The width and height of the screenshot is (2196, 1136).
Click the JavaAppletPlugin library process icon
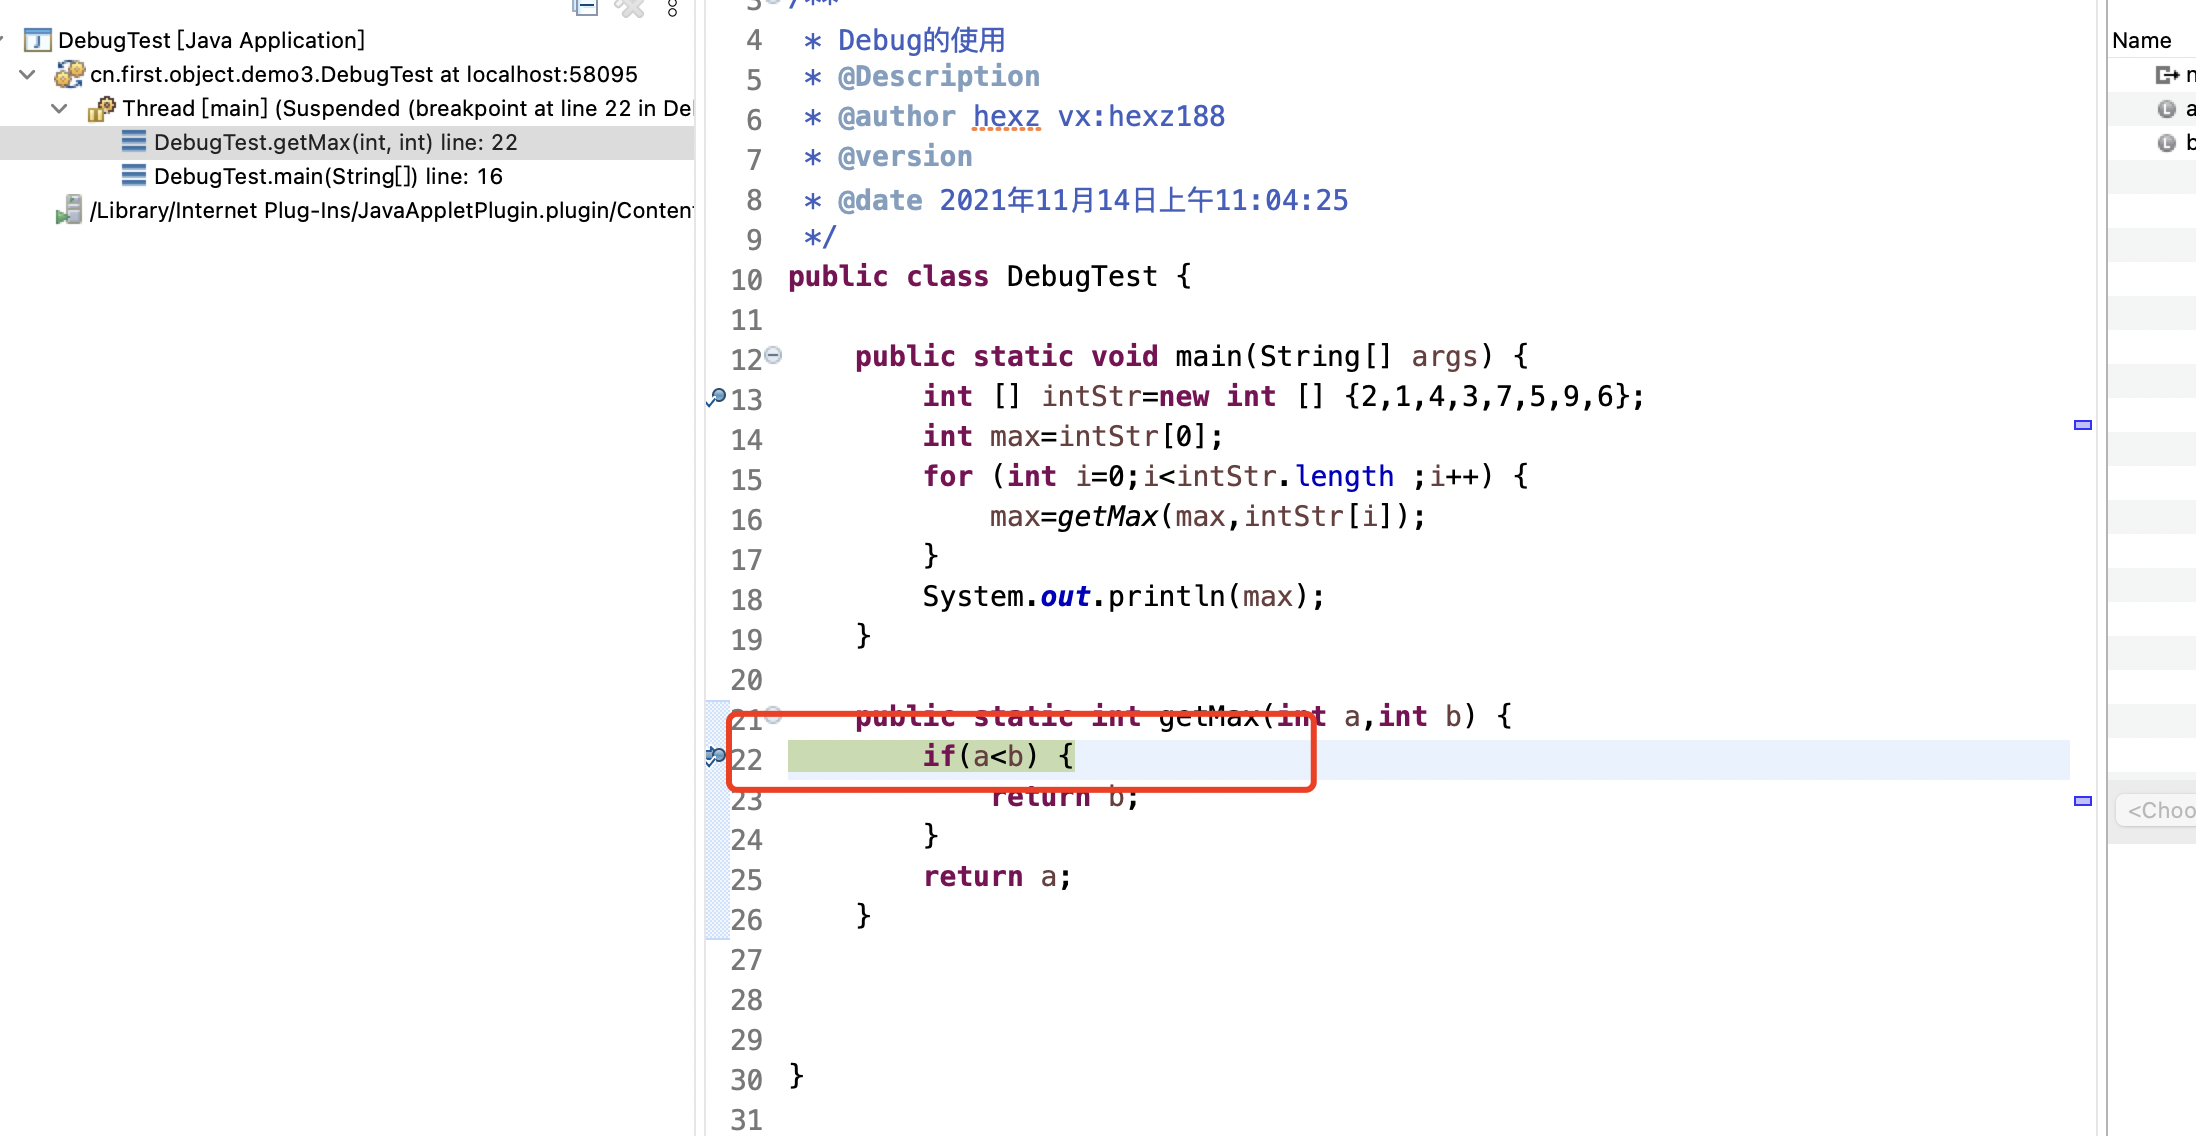69,210
